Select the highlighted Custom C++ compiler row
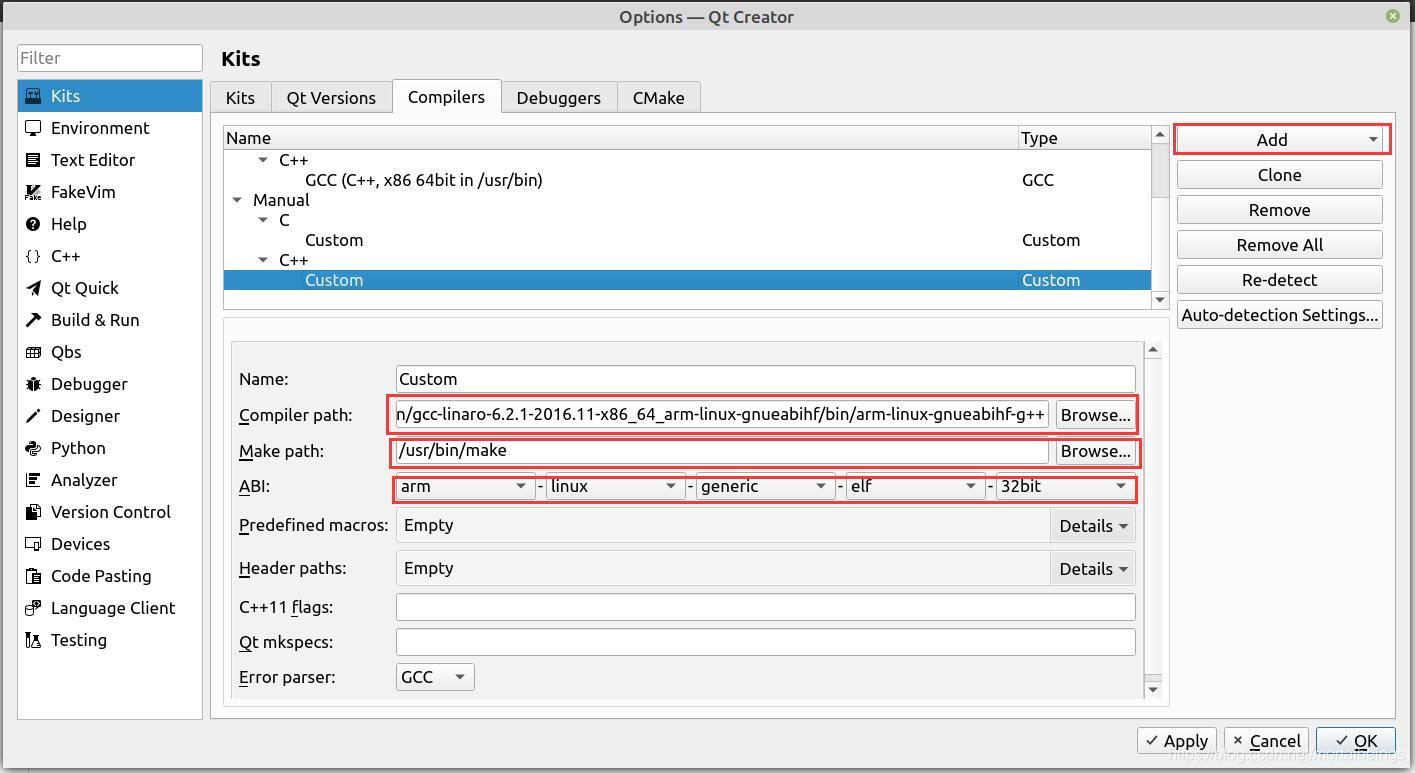The image size is (1415, 773). click(x=687, y=280)
